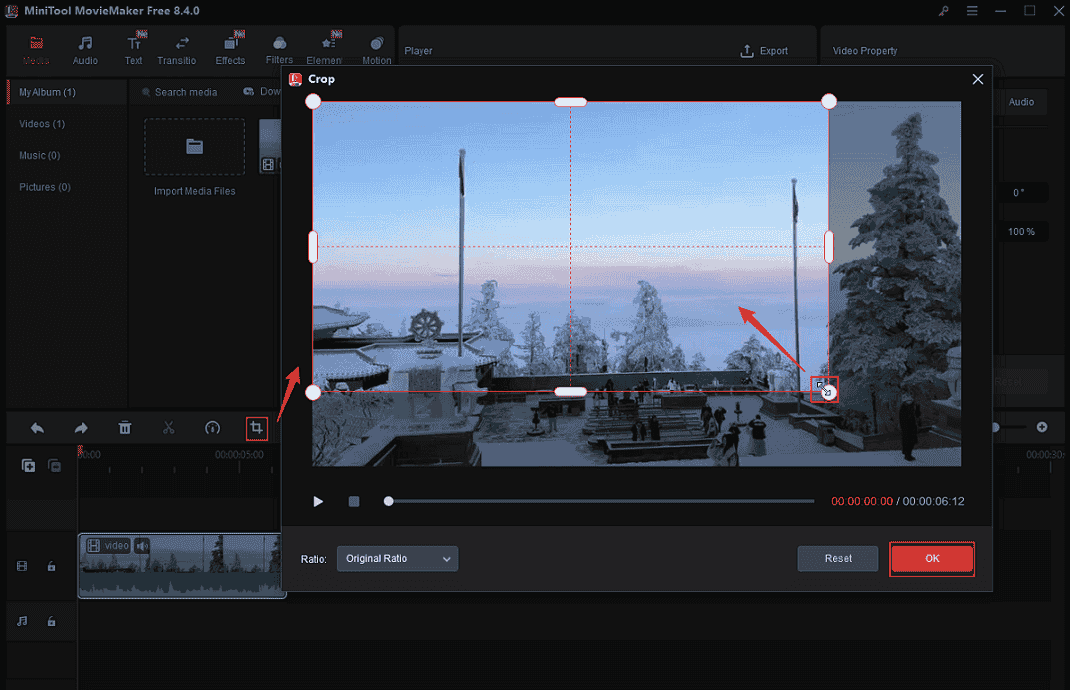Lock the video track
The image size is (1070, 690).
click(50, 566)
